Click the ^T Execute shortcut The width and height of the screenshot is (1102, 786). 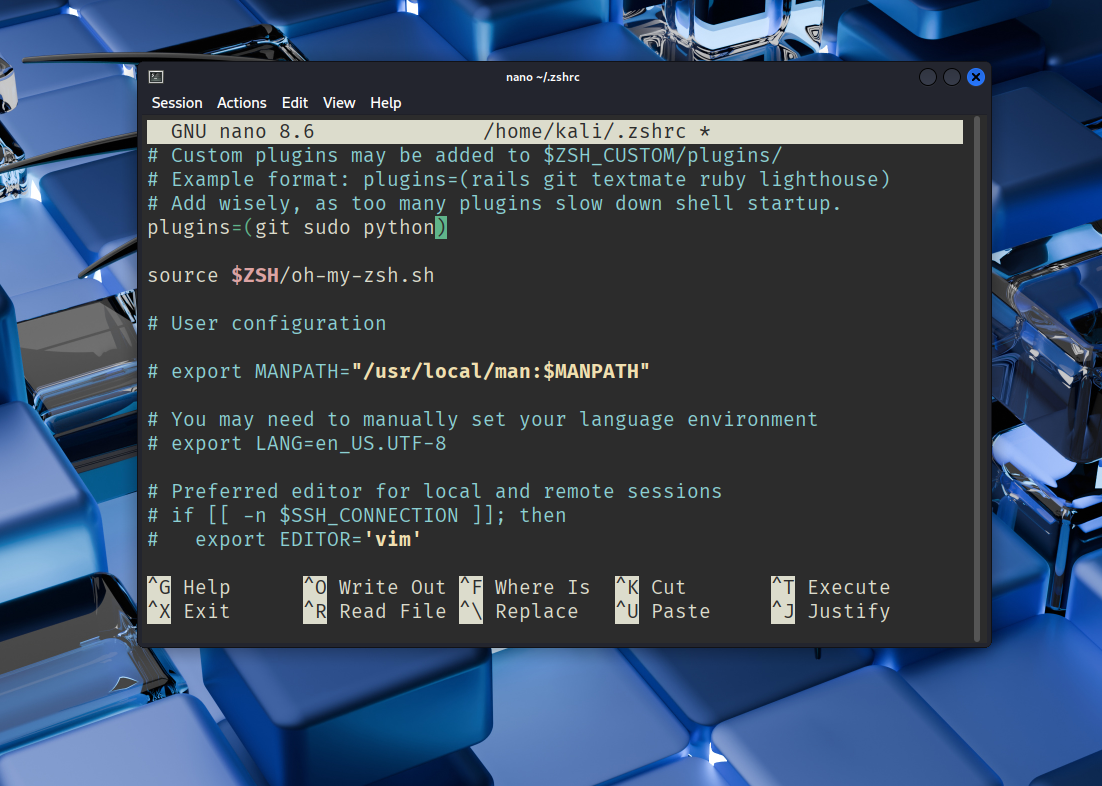pos(831,587)
